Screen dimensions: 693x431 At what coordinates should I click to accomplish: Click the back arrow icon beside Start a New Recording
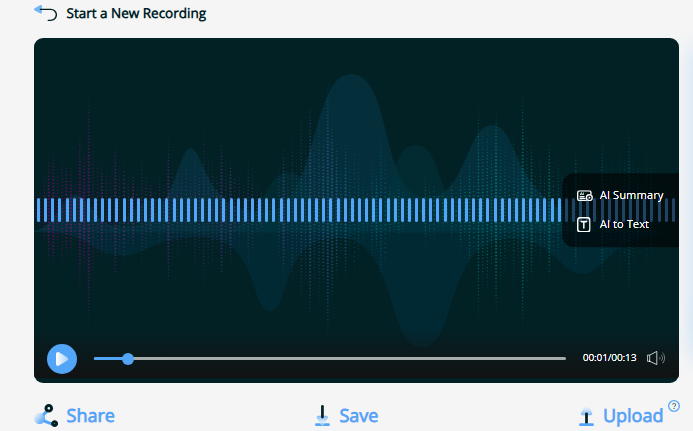[x=46, y=13]
